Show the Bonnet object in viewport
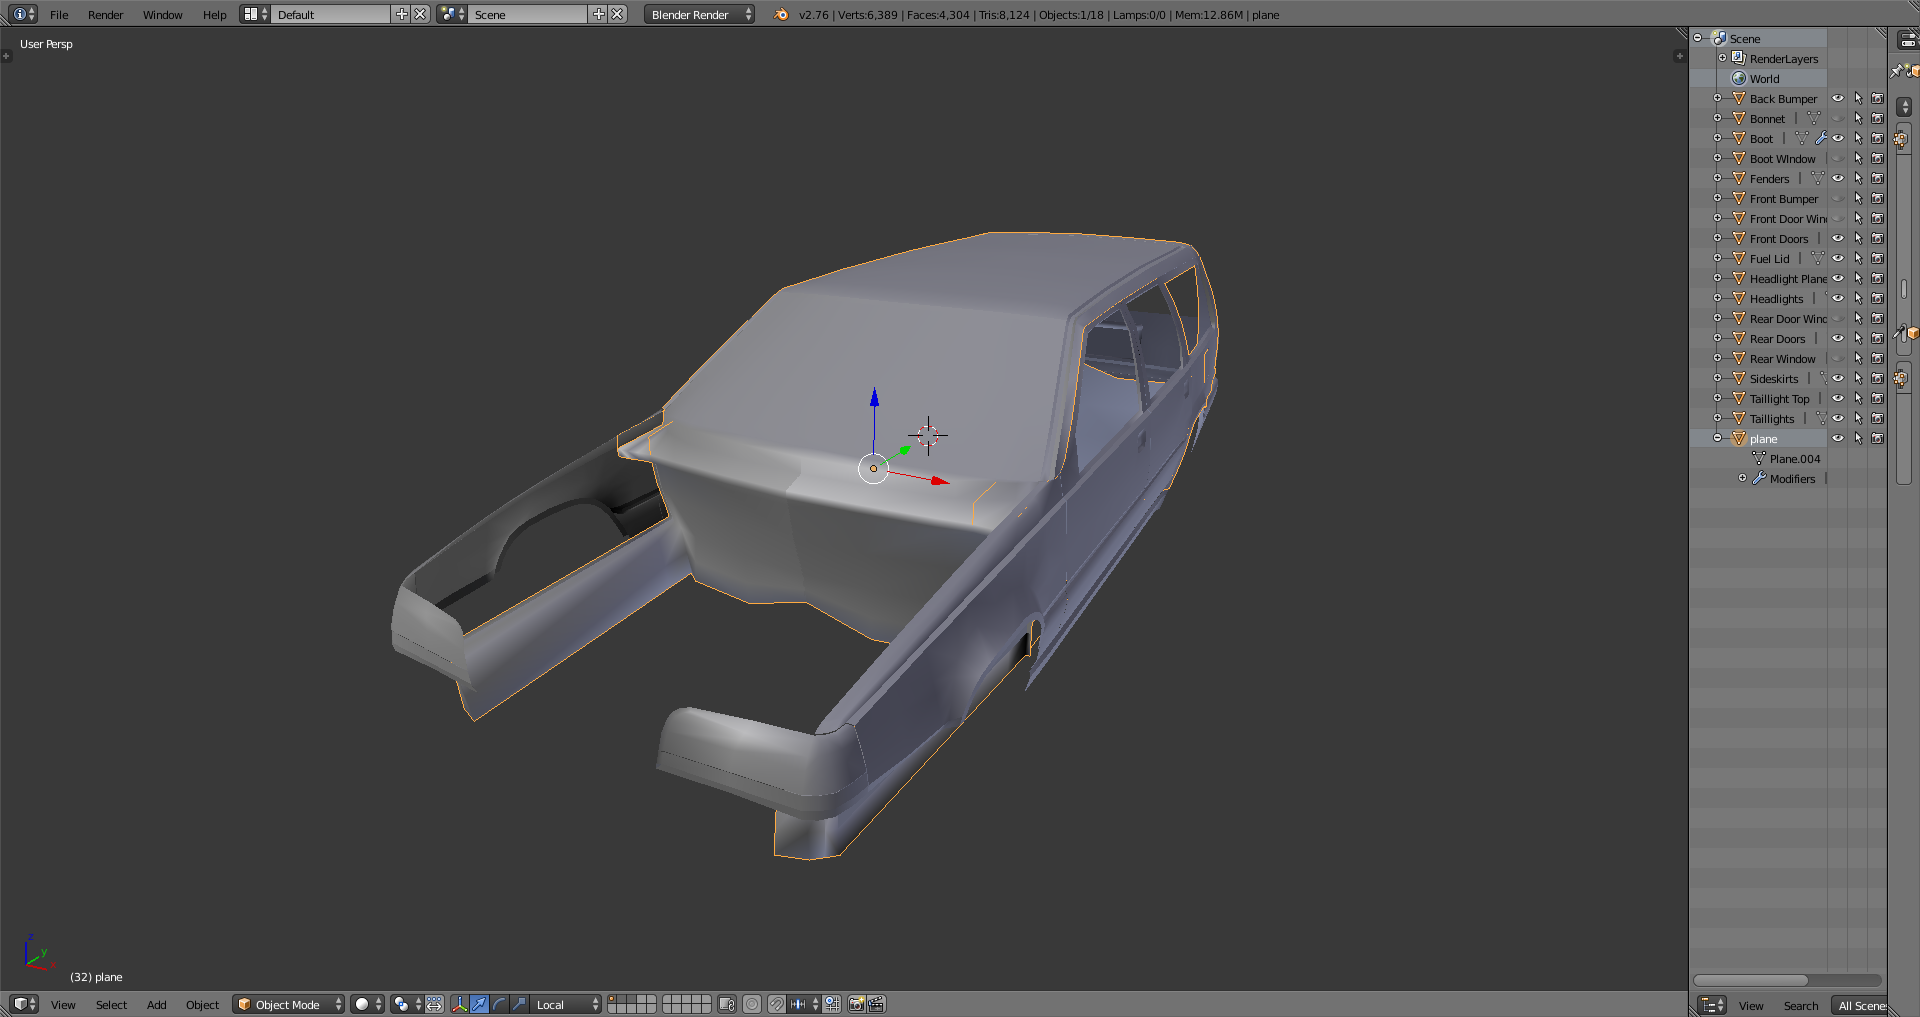 (1838, 118)
